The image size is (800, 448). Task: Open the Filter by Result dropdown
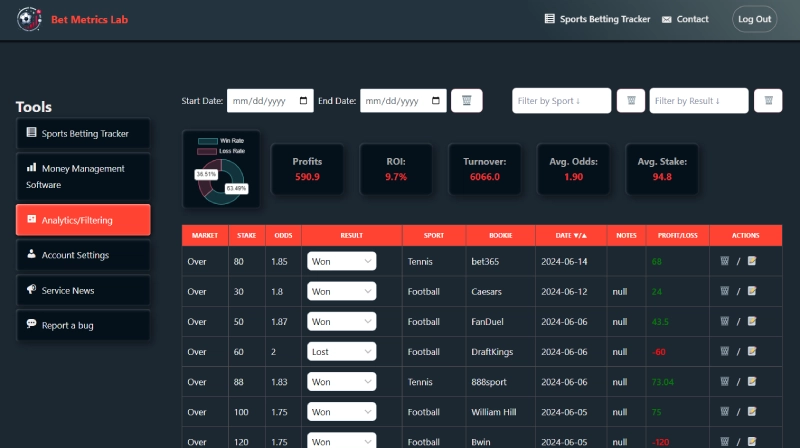coord(698,101)
